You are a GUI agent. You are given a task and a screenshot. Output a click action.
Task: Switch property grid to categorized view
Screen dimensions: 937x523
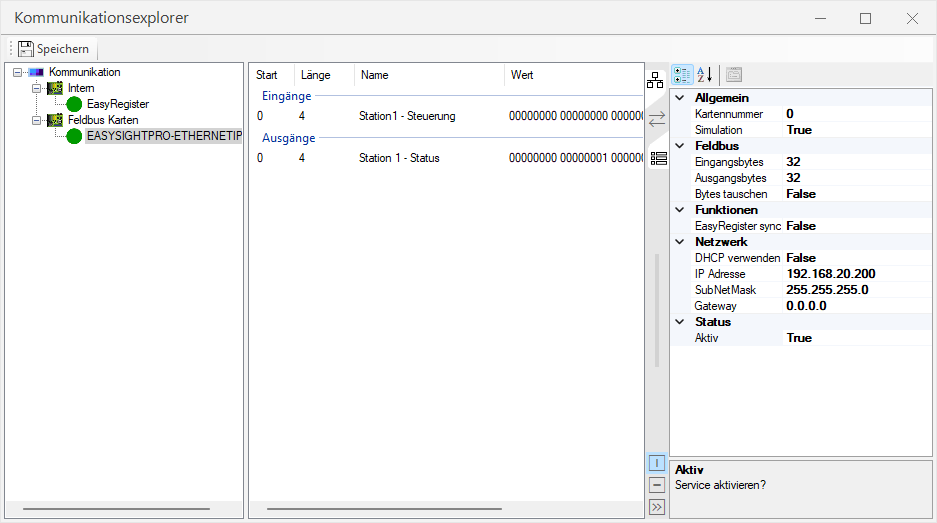point(682,75)
